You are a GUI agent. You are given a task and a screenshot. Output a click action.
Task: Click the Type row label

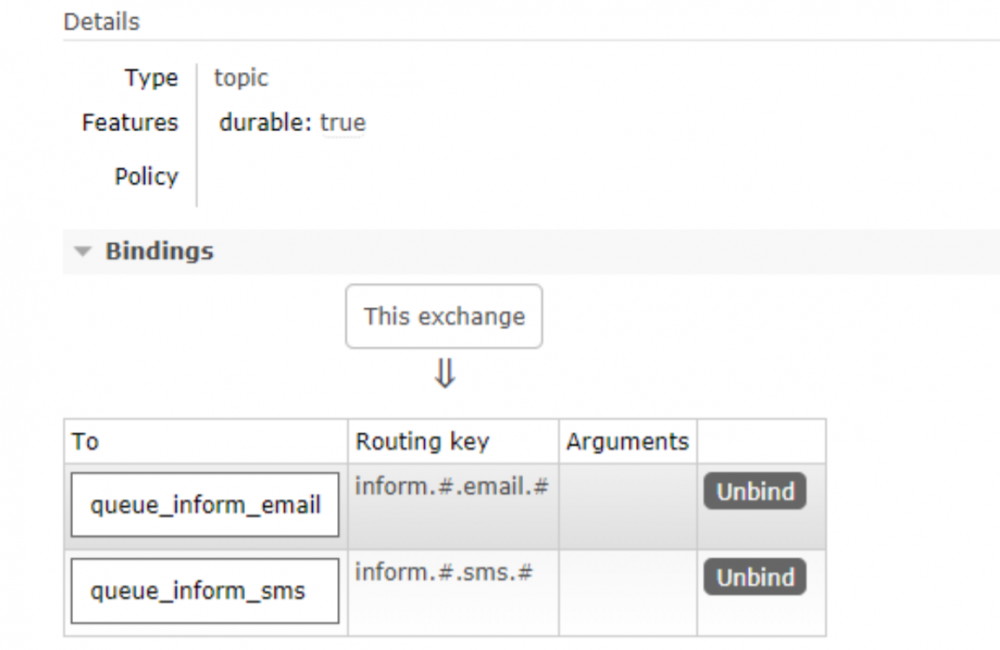(x=150, y=78)
